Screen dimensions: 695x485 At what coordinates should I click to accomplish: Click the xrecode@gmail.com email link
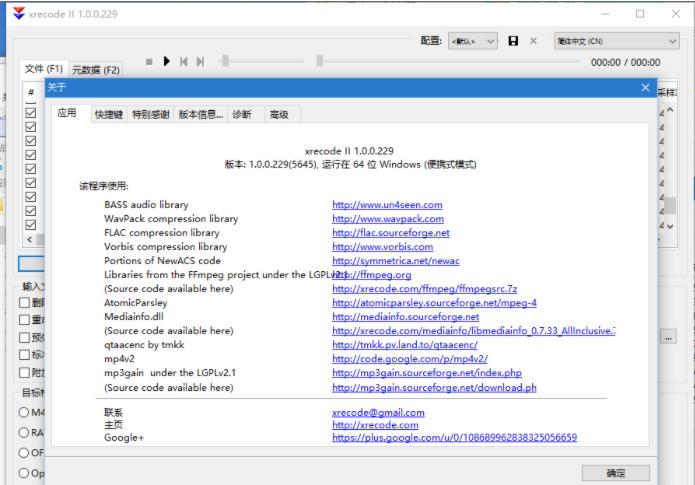(x=378, y=413)
